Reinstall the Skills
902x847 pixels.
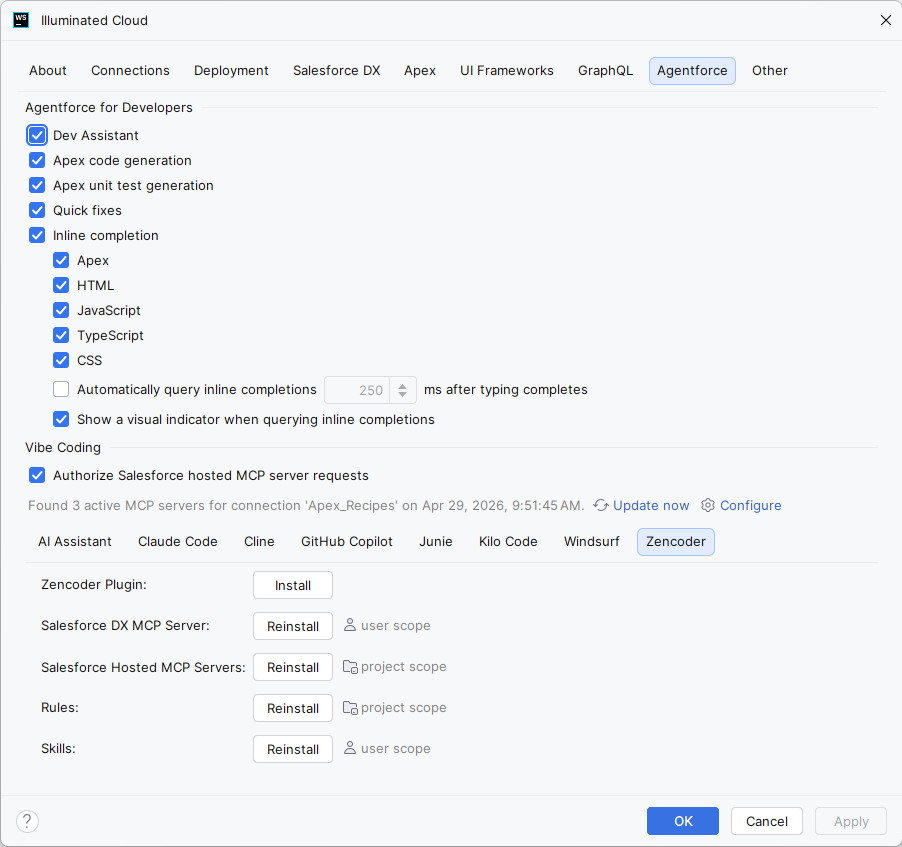pos(293,749)
